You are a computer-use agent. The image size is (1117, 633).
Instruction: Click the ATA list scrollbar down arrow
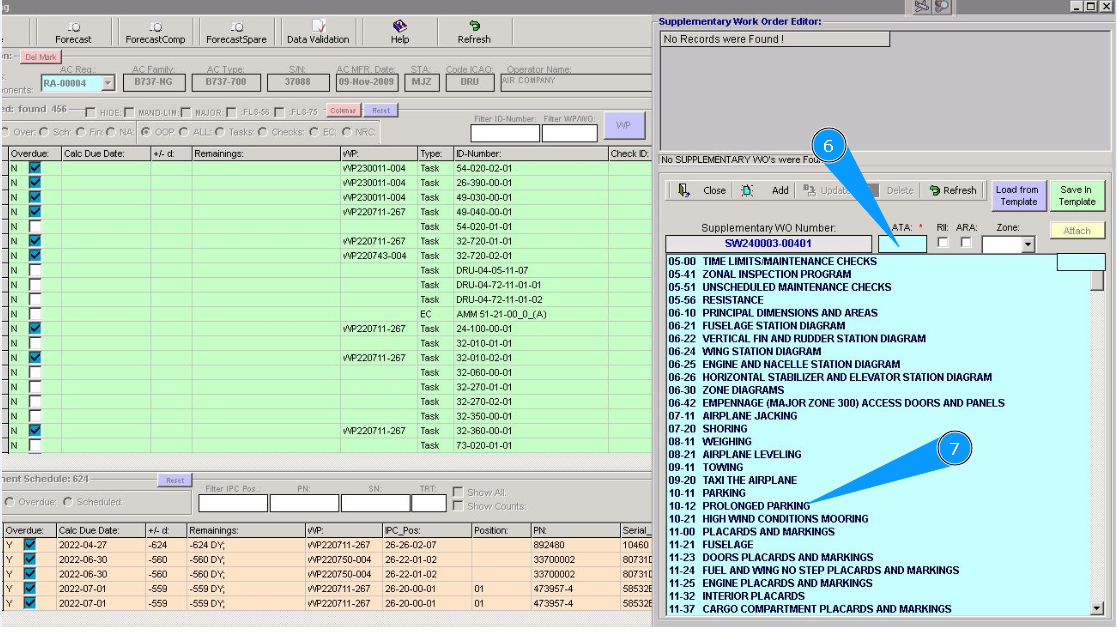1097,607
